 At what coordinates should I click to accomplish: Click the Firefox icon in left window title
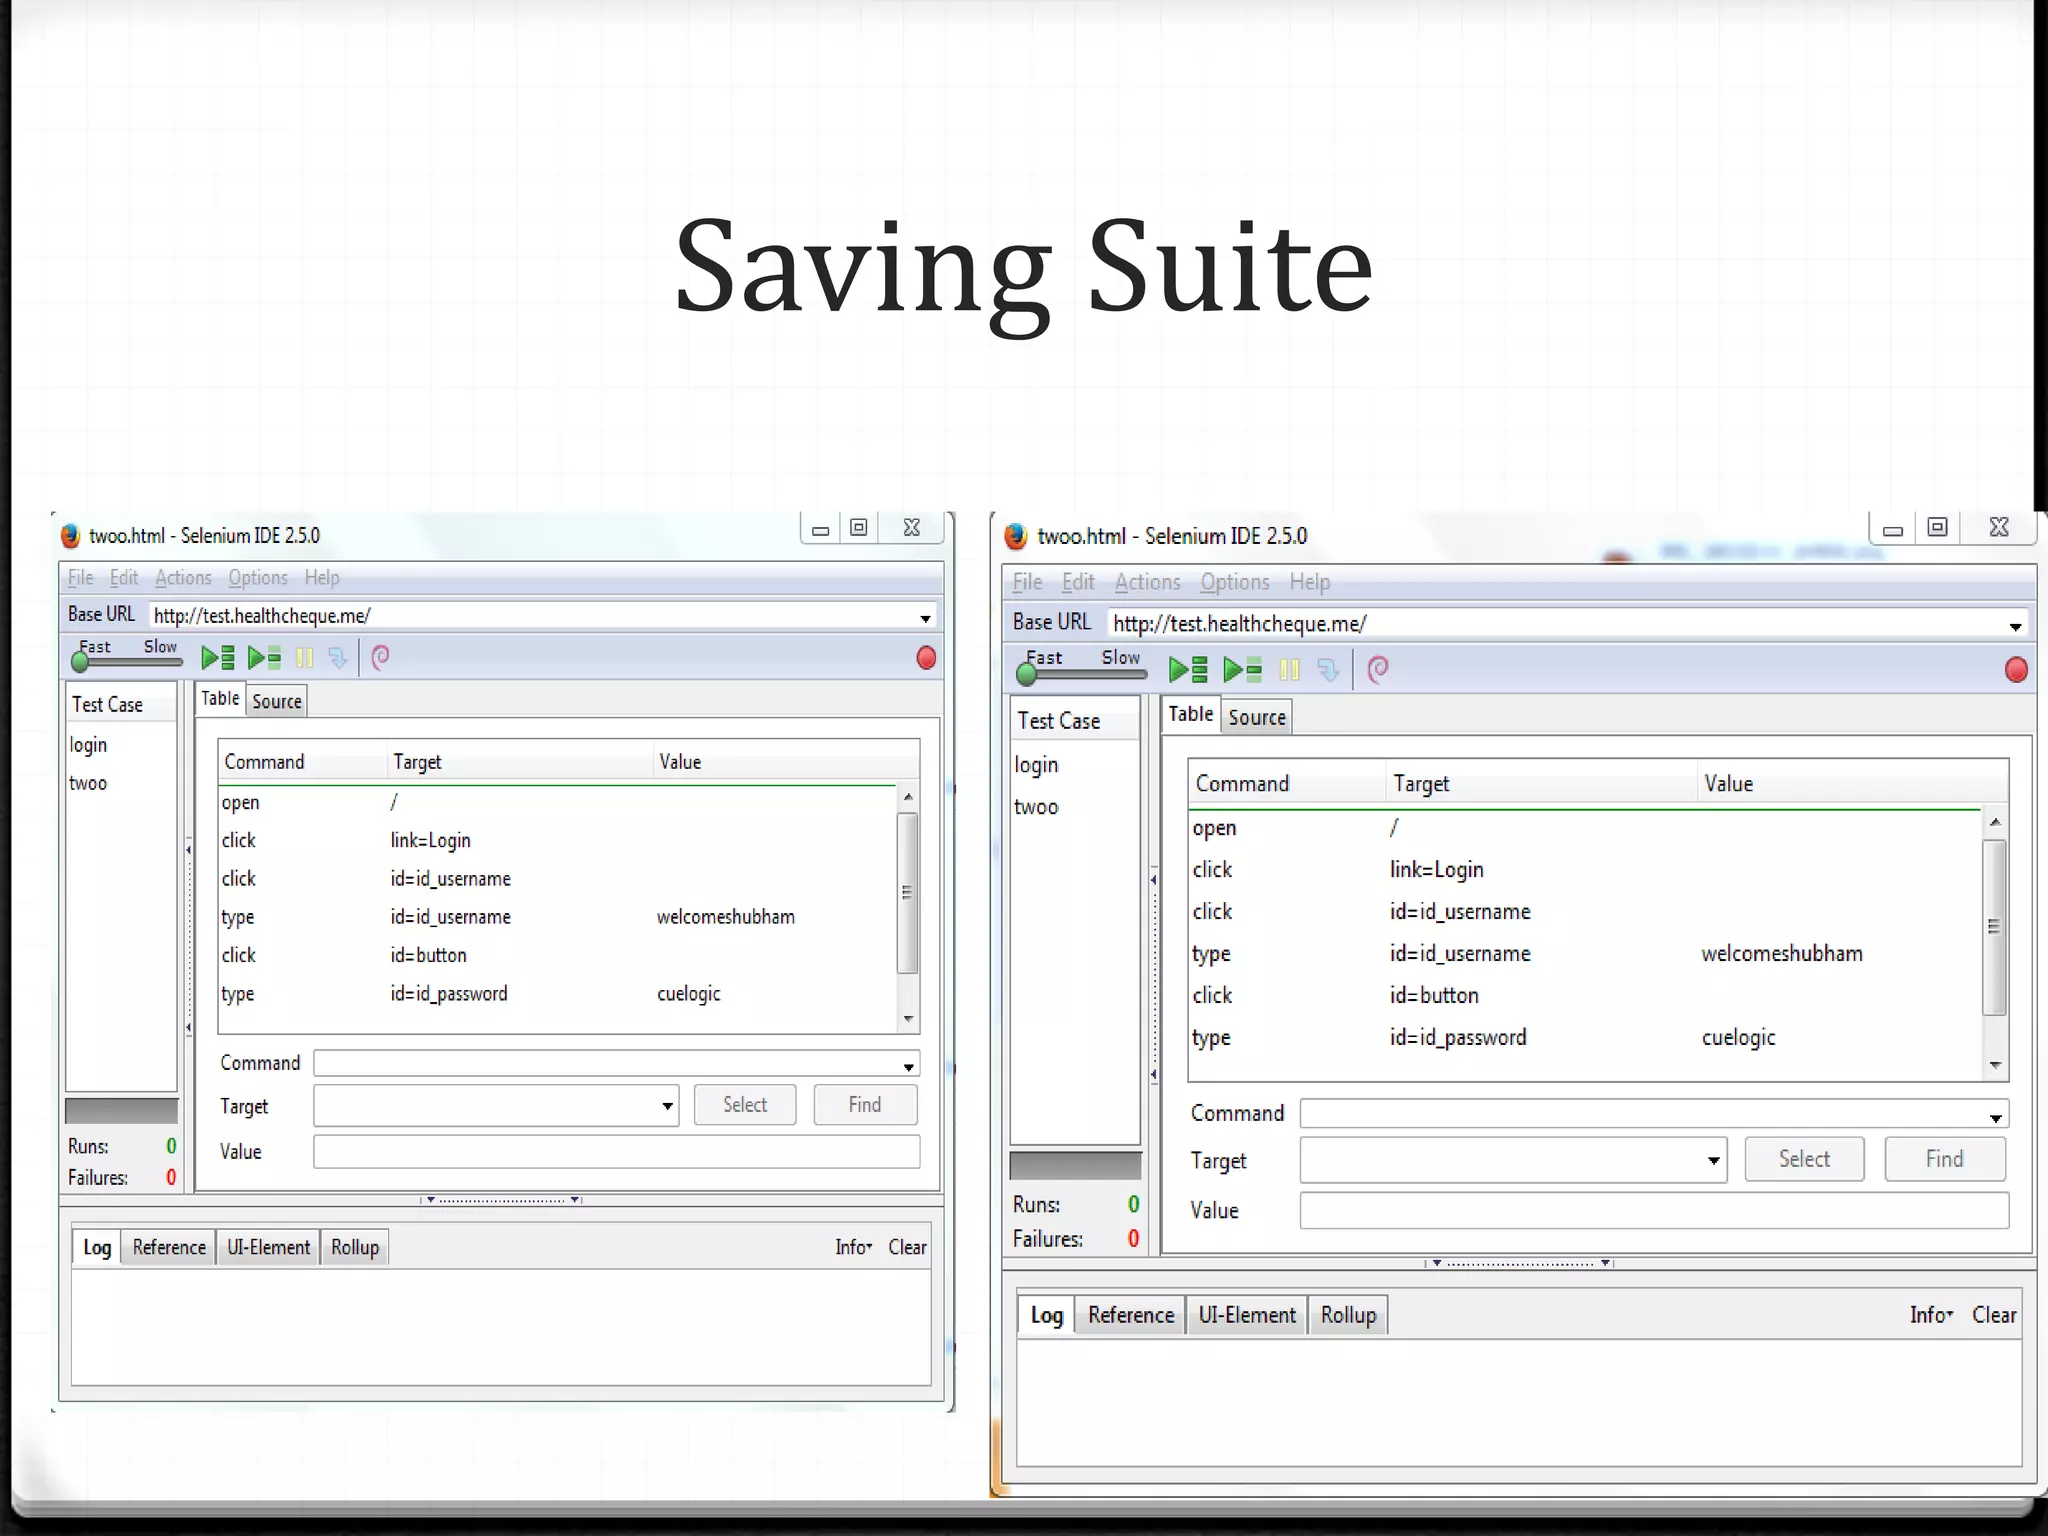point(70,536)
